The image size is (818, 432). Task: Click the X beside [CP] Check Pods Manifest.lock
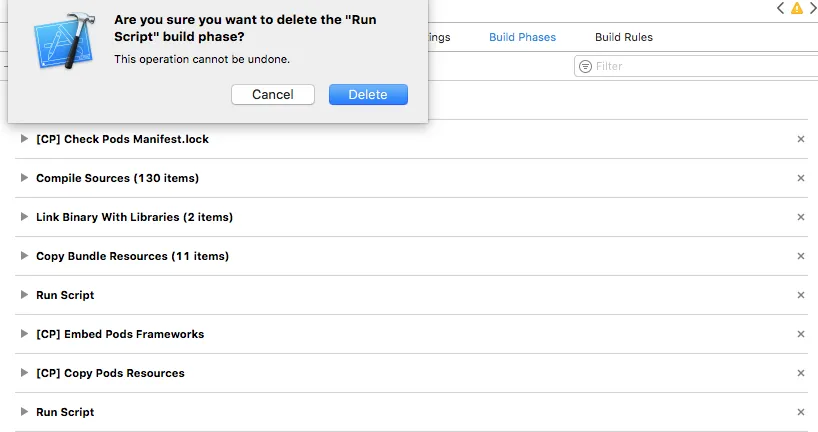click(x=800, y=139)
